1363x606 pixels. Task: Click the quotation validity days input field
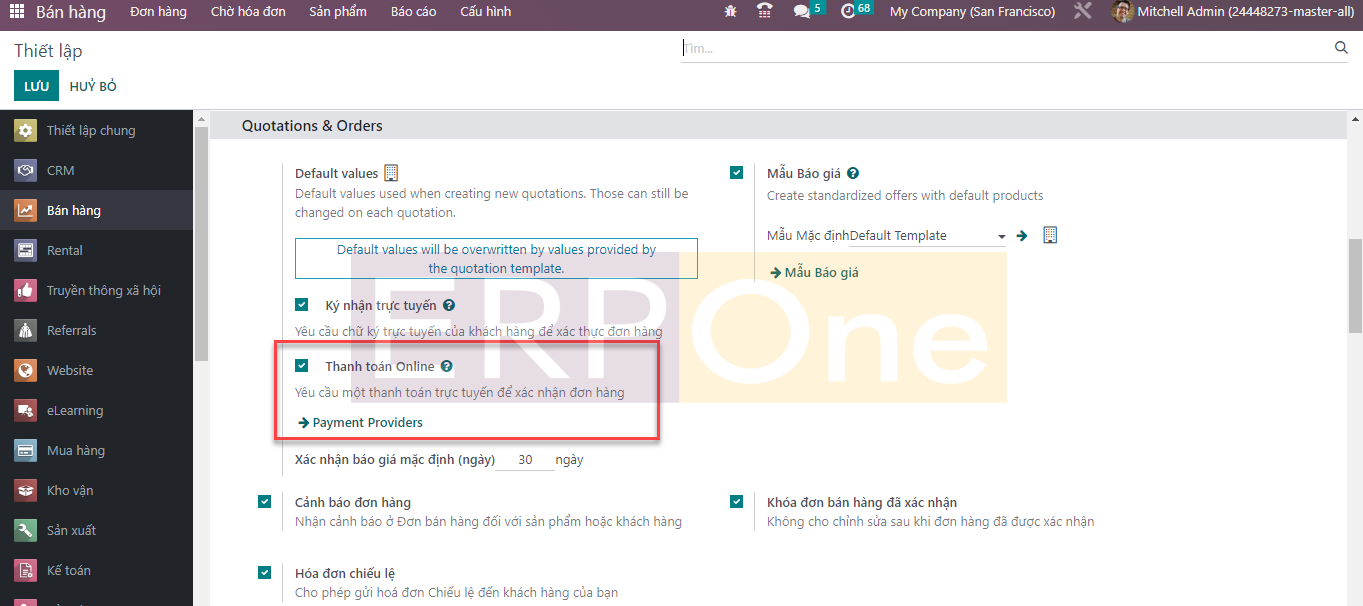[523, 460]
